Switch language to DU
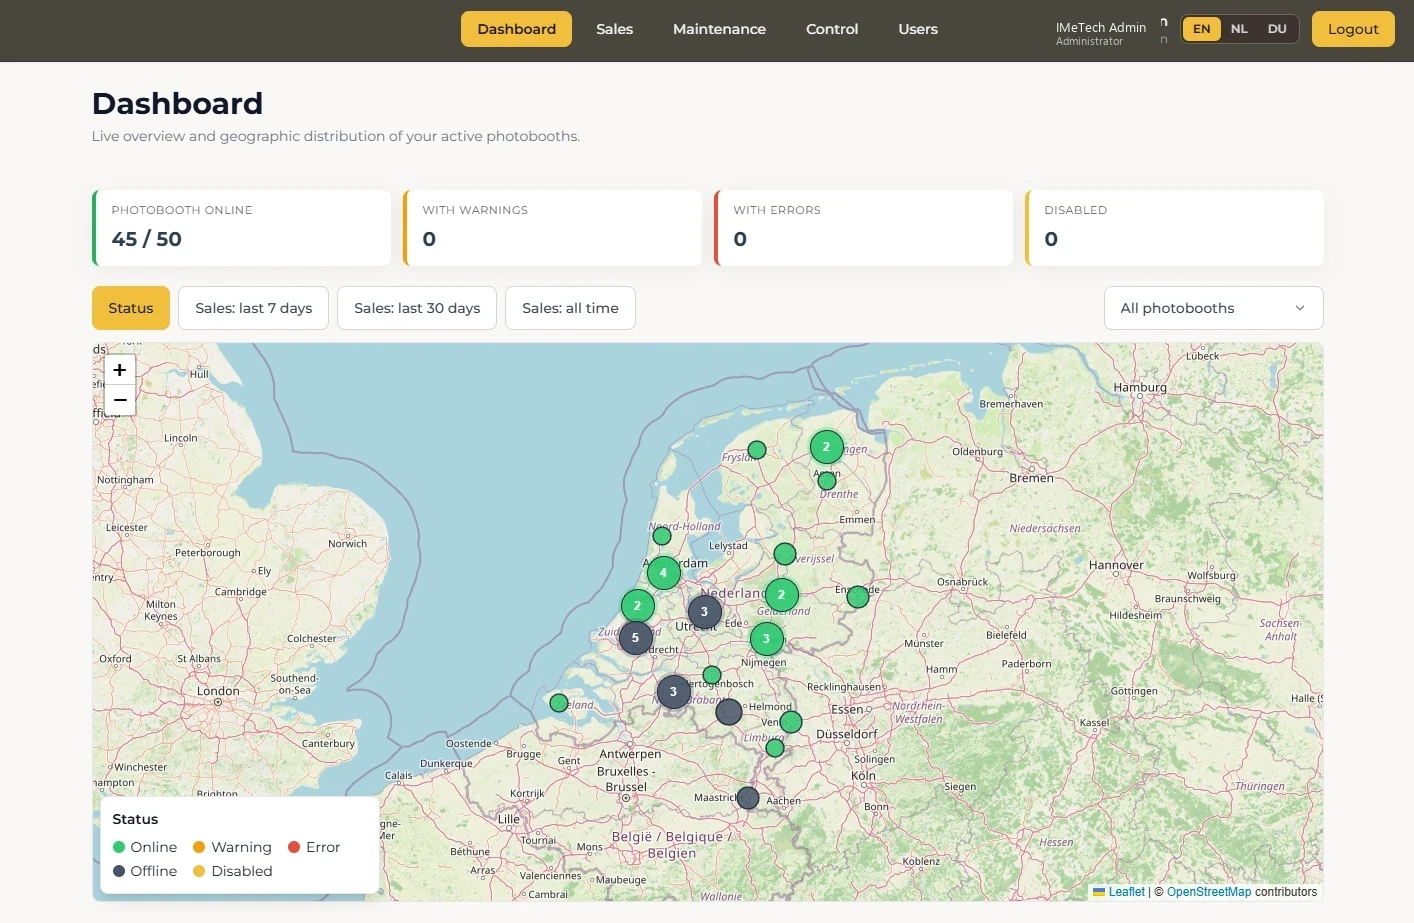The height and width of the screenshot is (923, 1414). click(x=1277, y=29)
